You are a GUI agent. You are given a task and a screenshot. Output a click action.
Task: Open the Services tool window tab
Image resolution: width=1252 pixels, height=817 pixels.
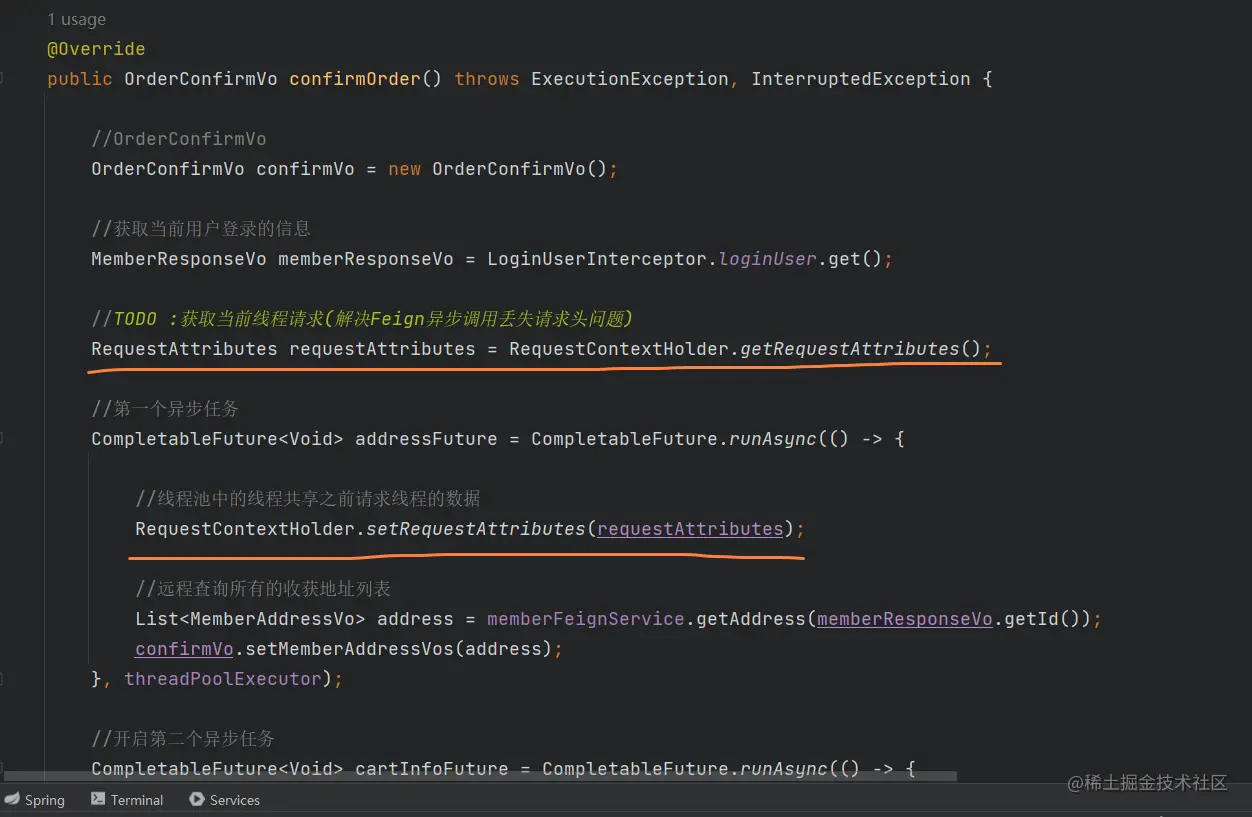[x=225, y=800]
